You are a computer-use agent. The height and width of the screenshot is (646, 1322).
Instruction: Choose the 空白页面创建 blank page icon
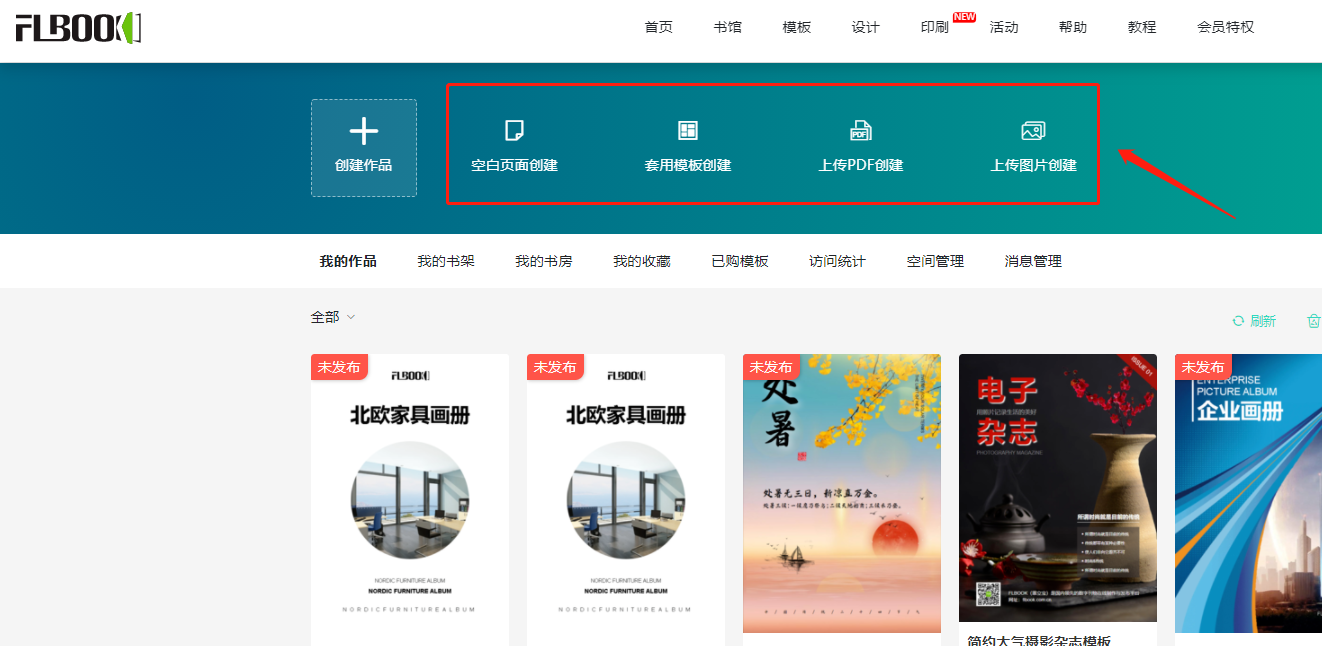click(x=514, y=130)
